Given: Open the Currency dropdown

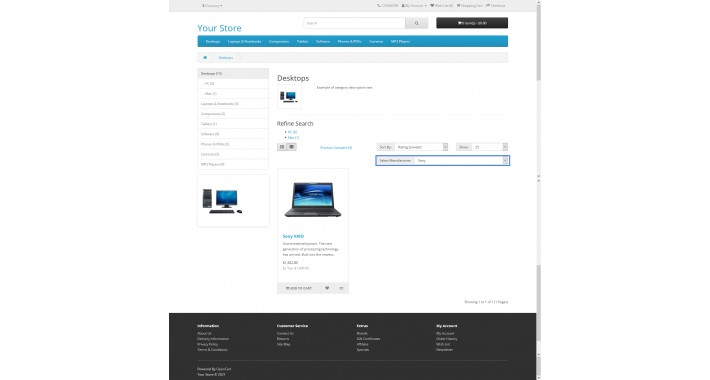Looking at the screenshot, I should click(x=212, y=5).
